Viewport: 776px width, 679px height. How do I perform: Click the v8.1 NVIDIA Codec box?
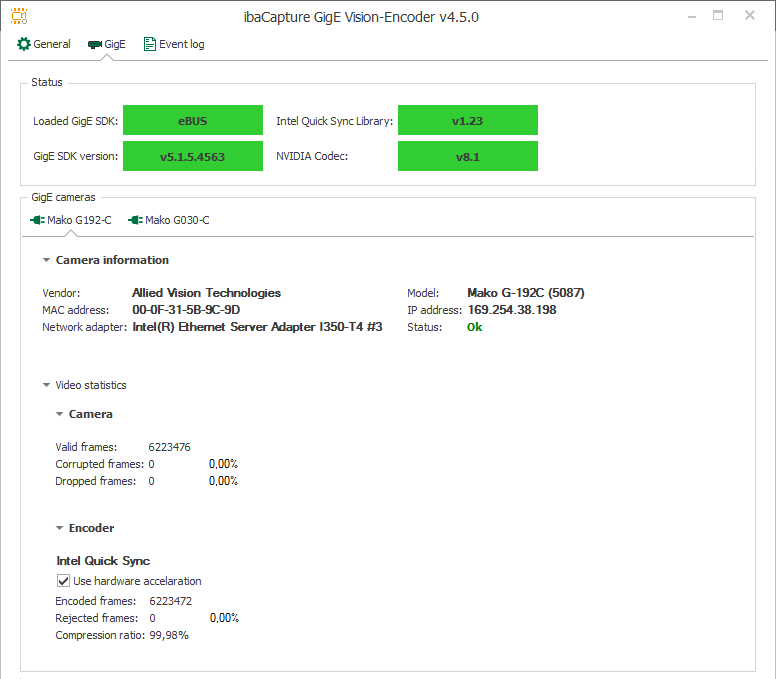click(x=468, y=156)
